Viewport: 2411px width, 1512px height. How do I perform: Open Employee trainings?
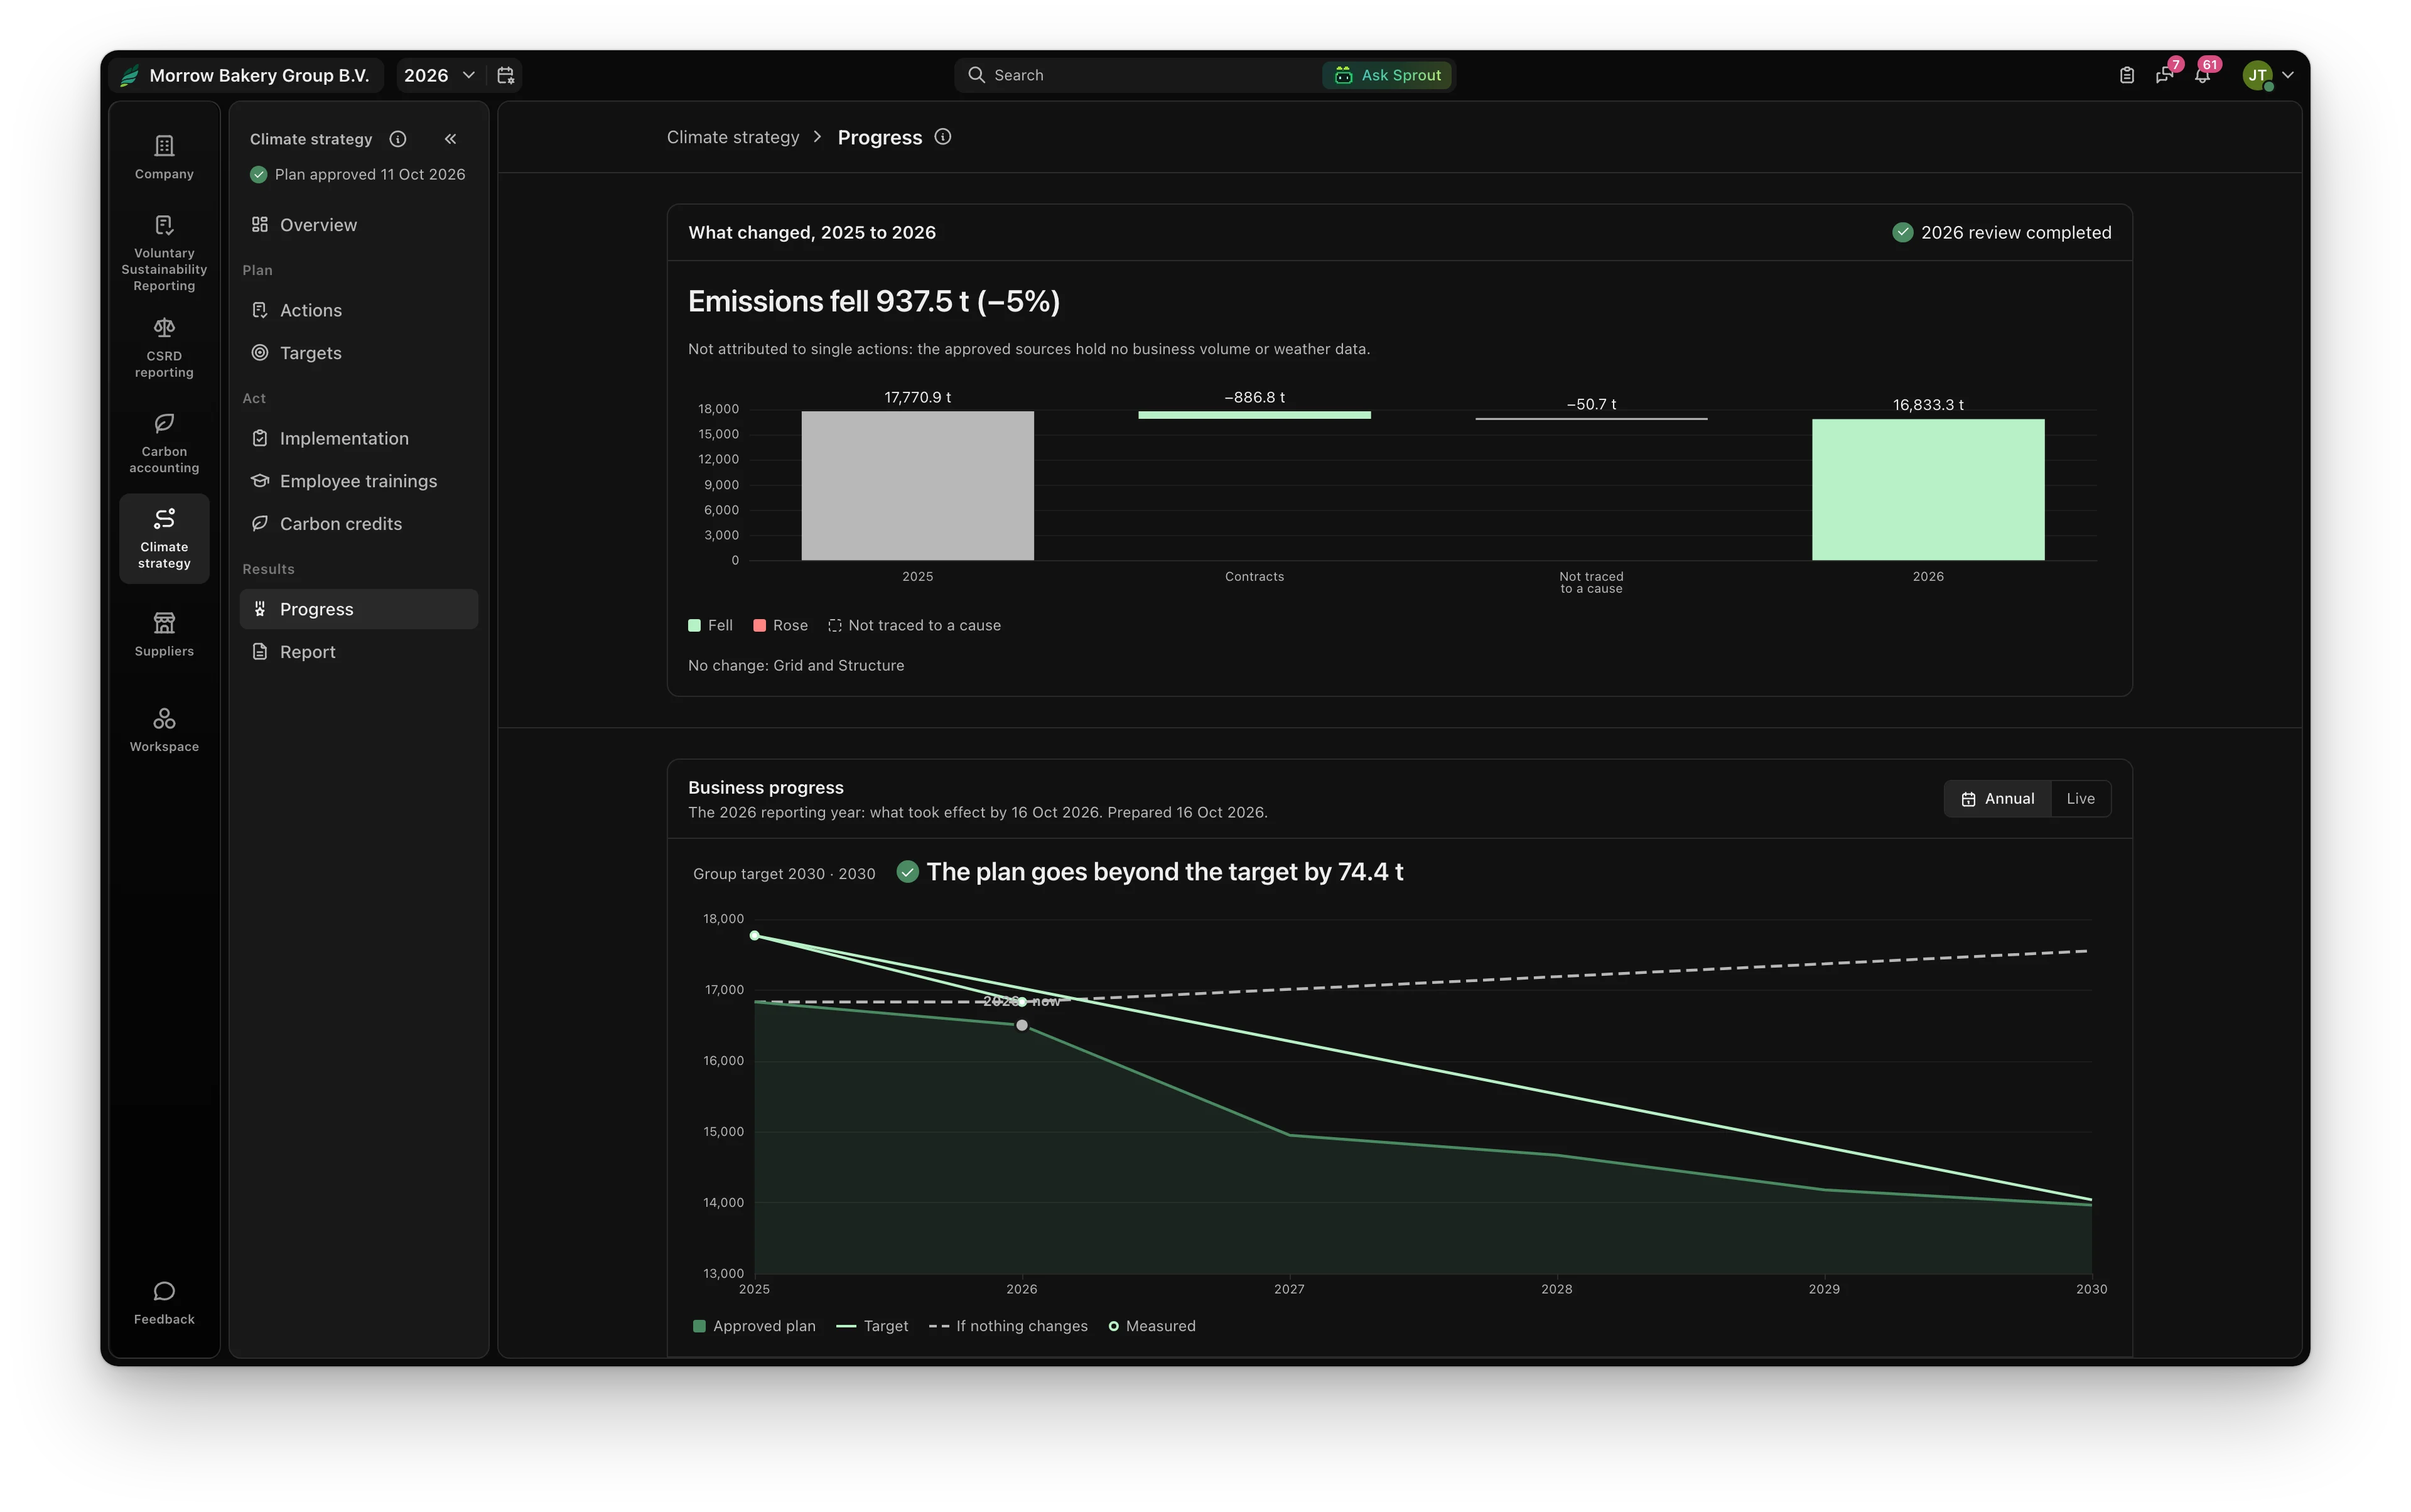(x=359, y=481)
